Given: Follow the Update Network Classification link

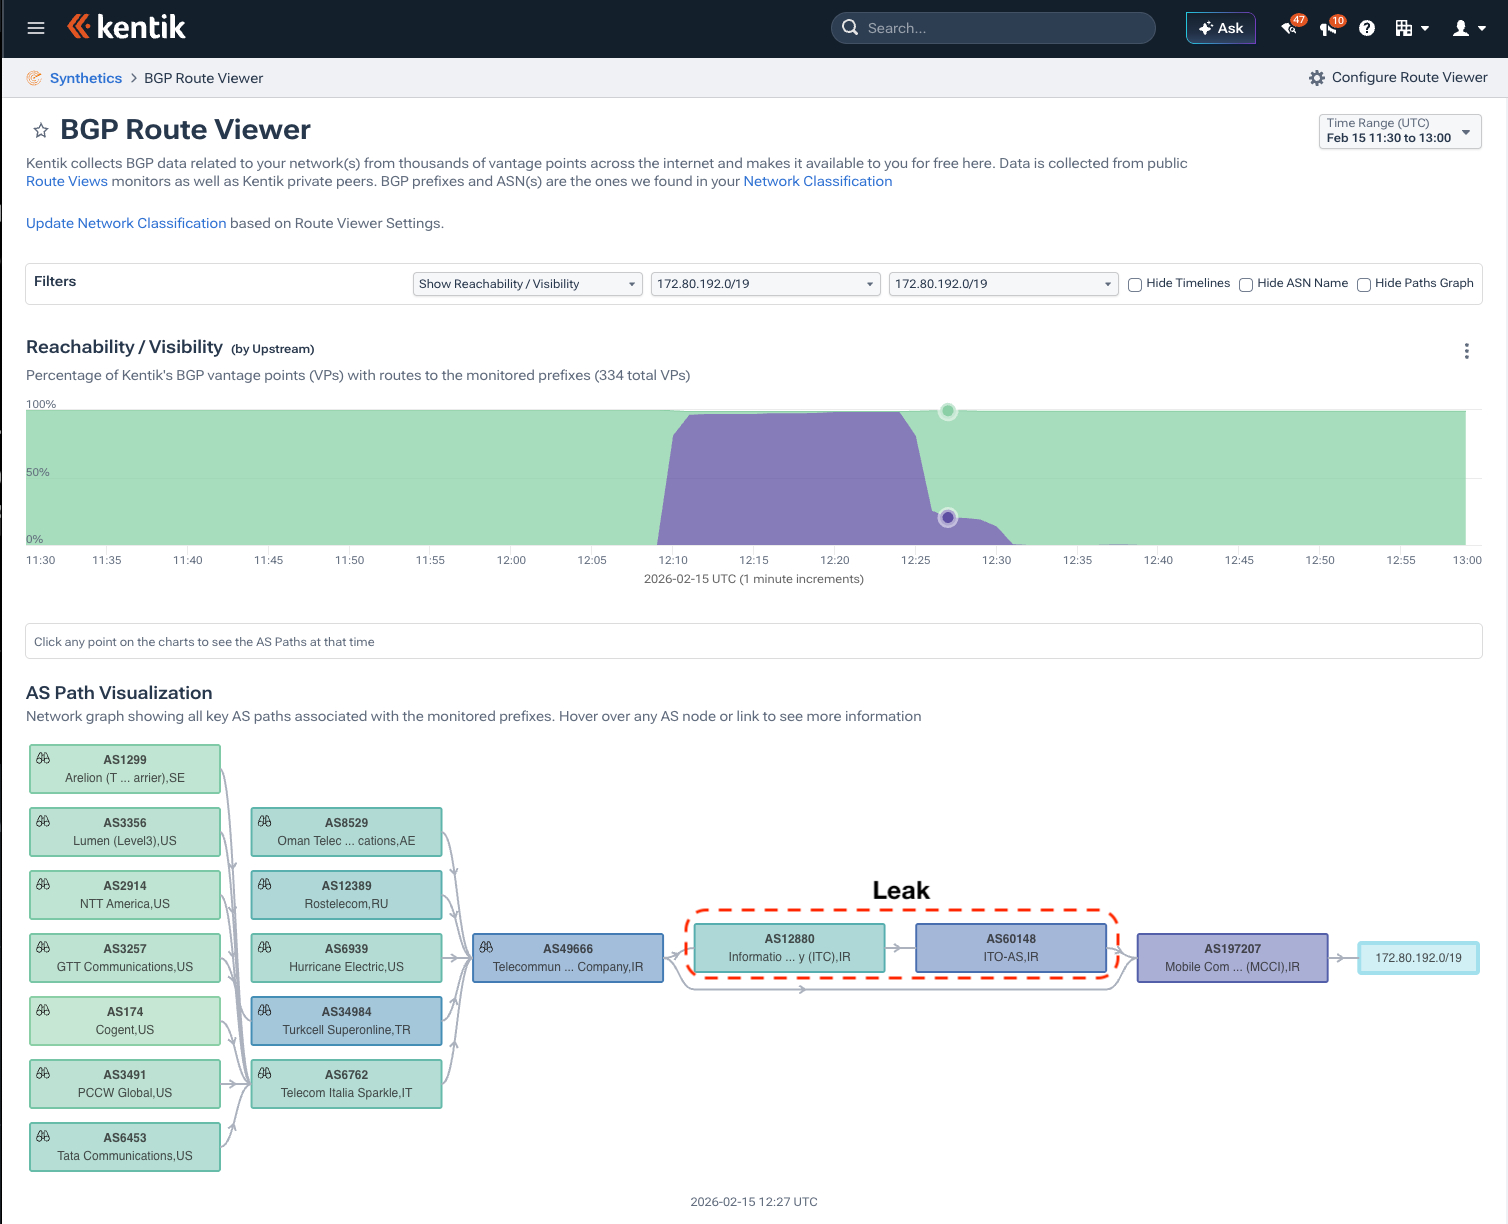Looking at the screenshot, I should click(x=126, y=223).
